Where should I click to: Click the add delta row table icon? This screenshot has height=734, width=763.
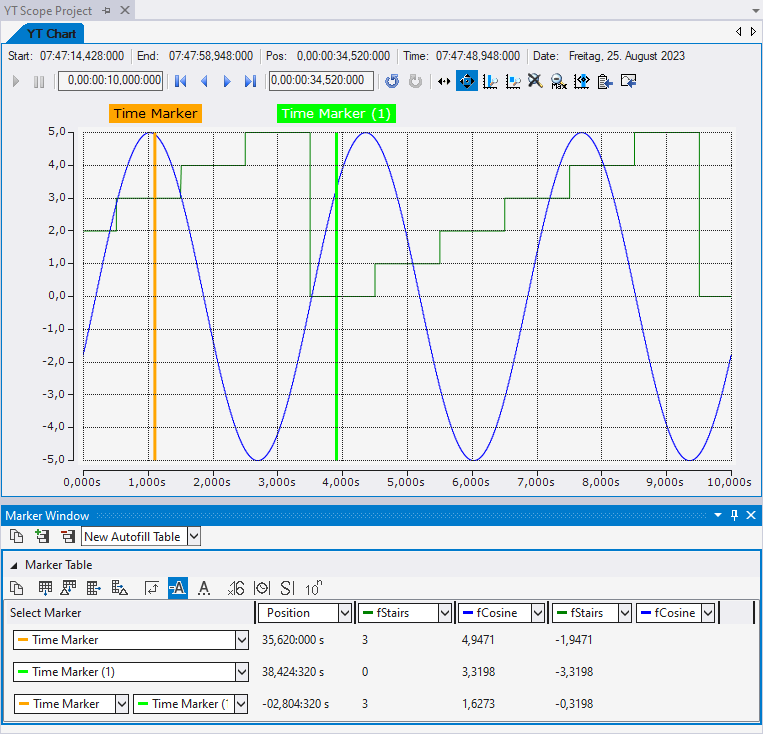pos(68,588)
